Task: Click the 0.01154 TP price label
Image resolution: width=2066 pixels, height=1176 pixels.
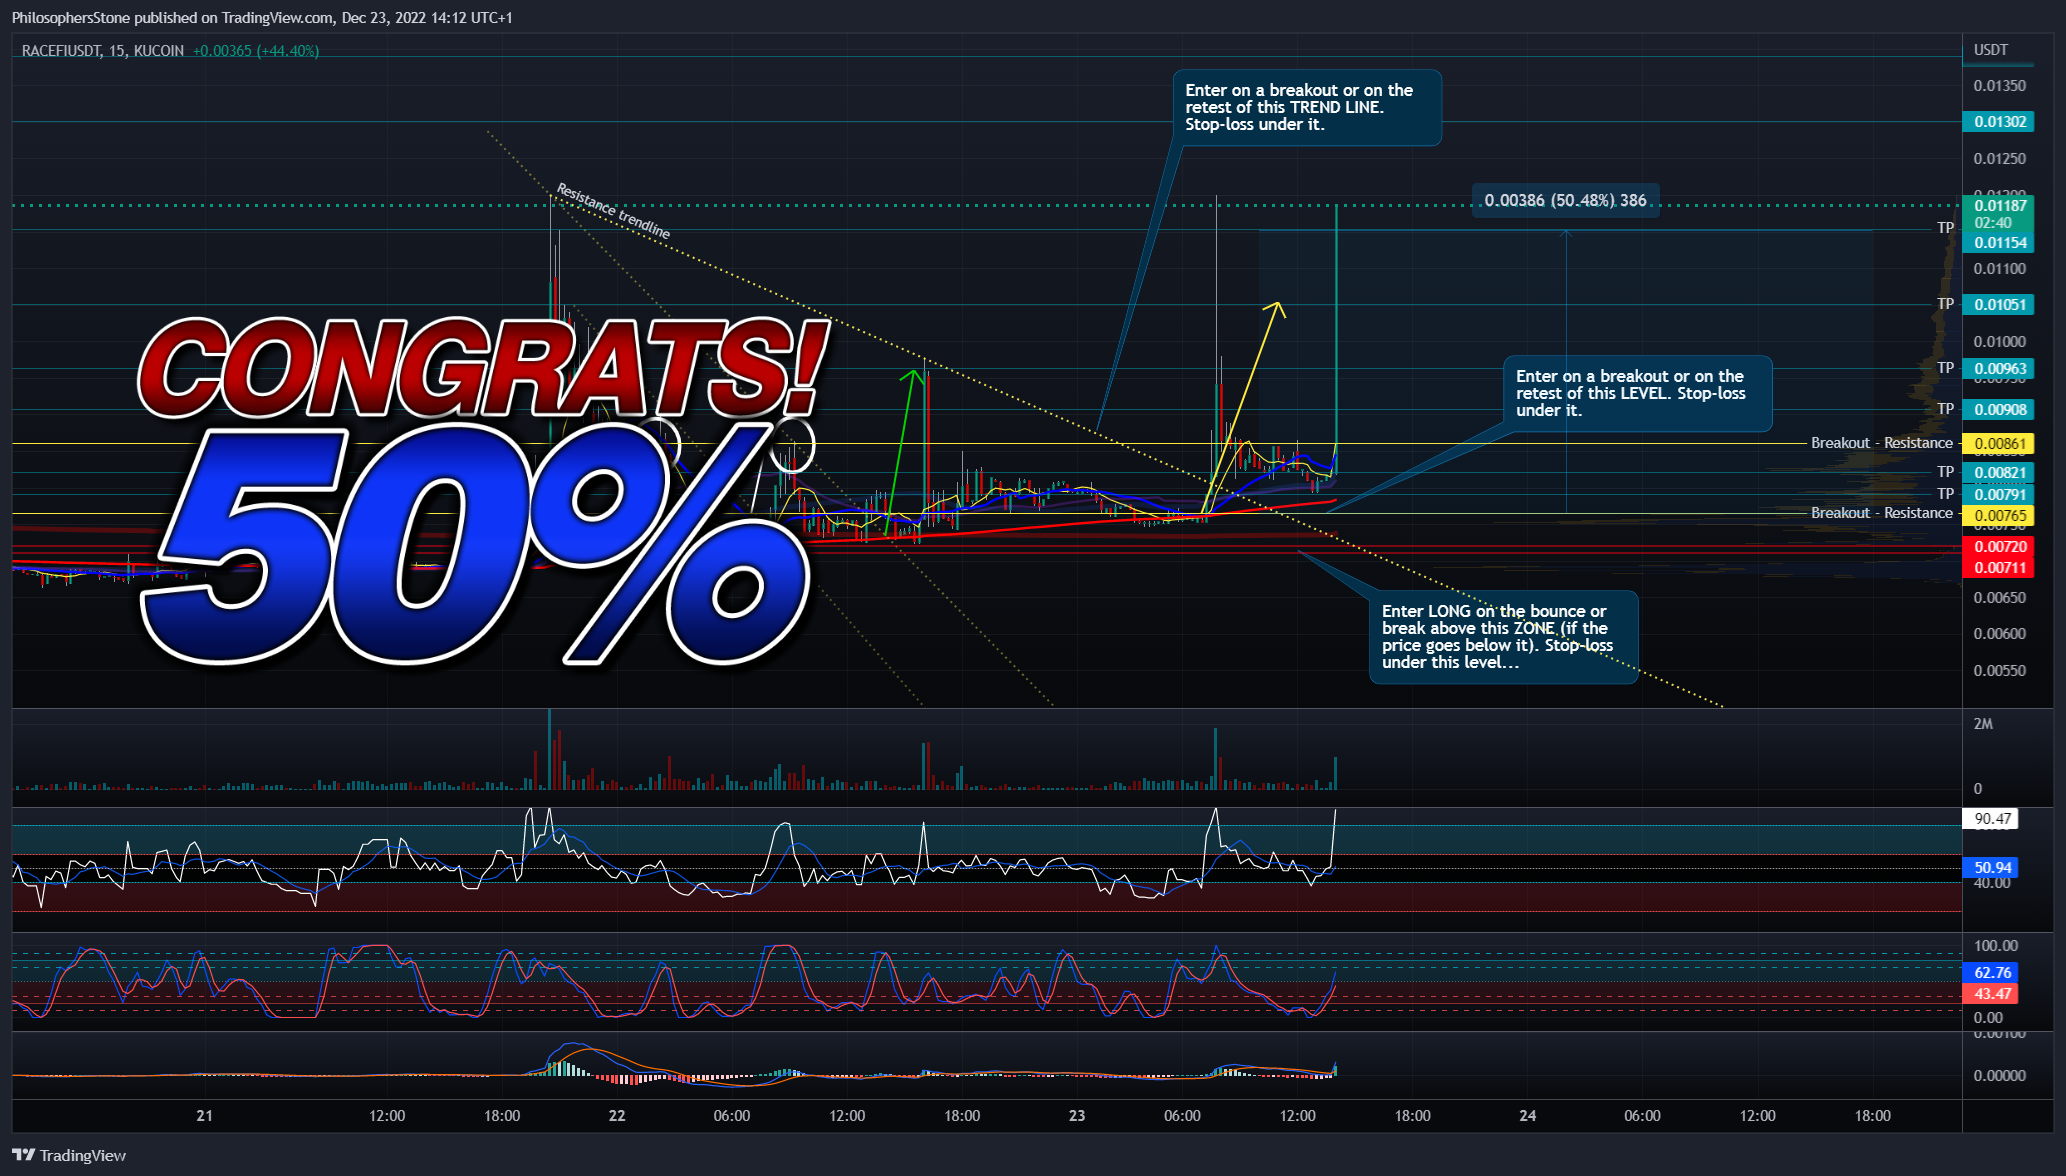Action: [x=1999, y=243]
